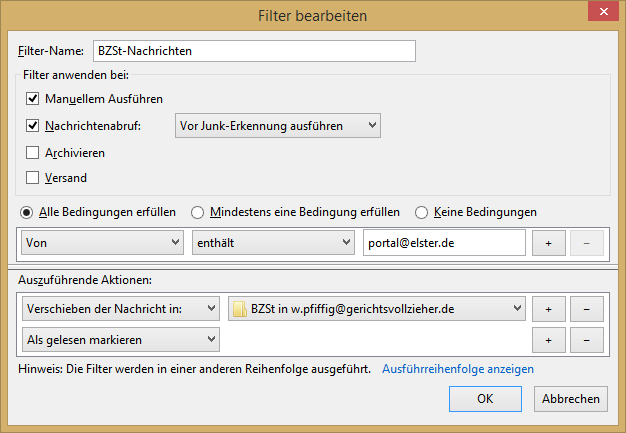
Task: Enable the 'Archivieren' checkbox
Action: (x=33, y=153)
